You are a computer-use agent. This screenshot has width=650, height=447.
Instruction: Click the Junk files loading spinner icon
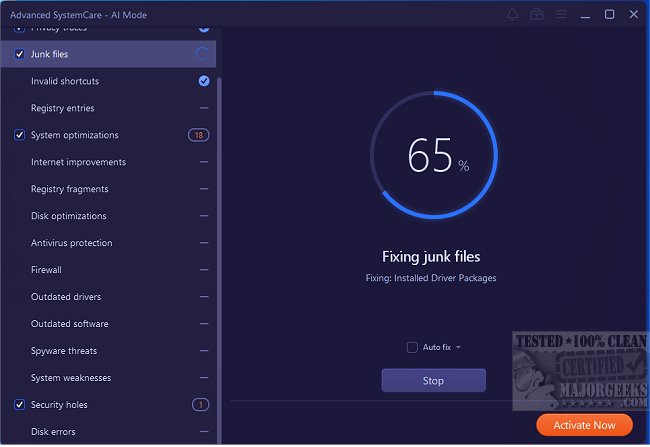(x=202, y=54)
